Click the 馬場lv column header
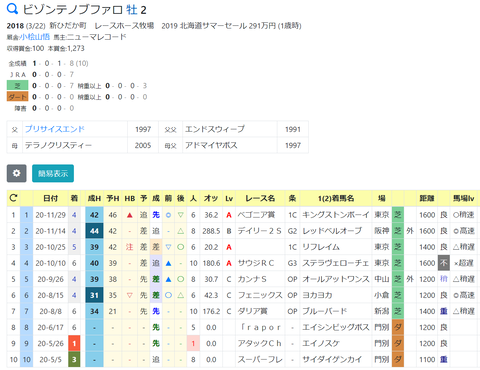Viewport: 480px width, 370px height. pos(463,198)
